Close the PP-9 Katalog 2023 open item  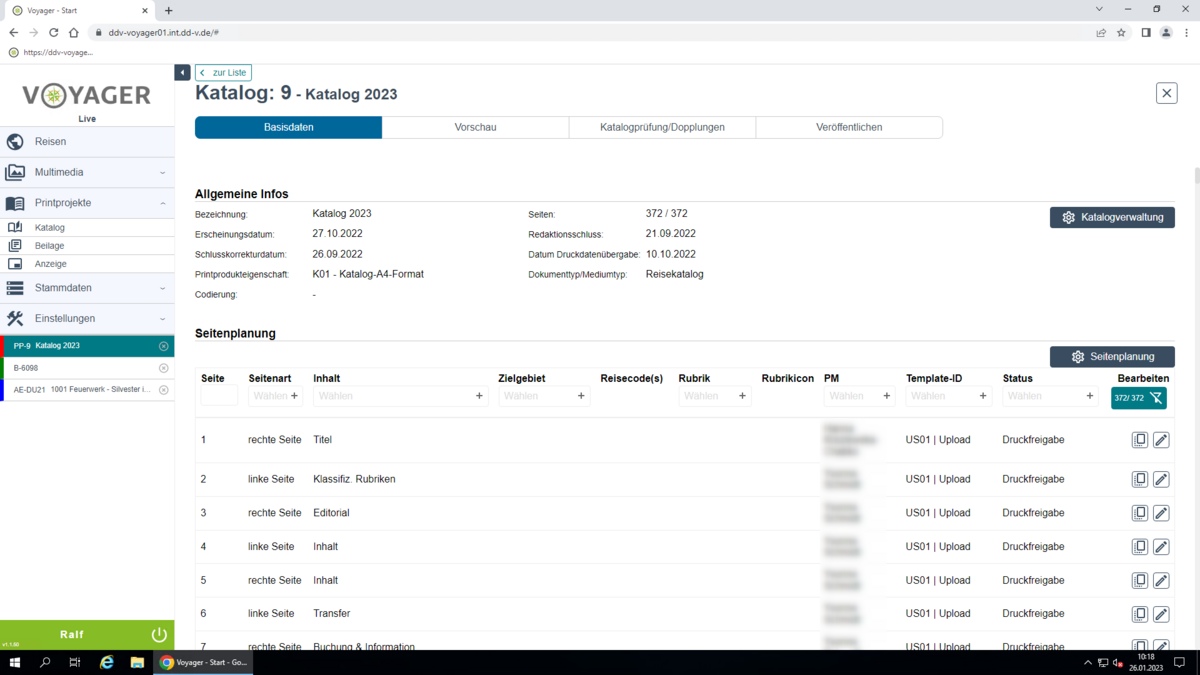(164, 346)
